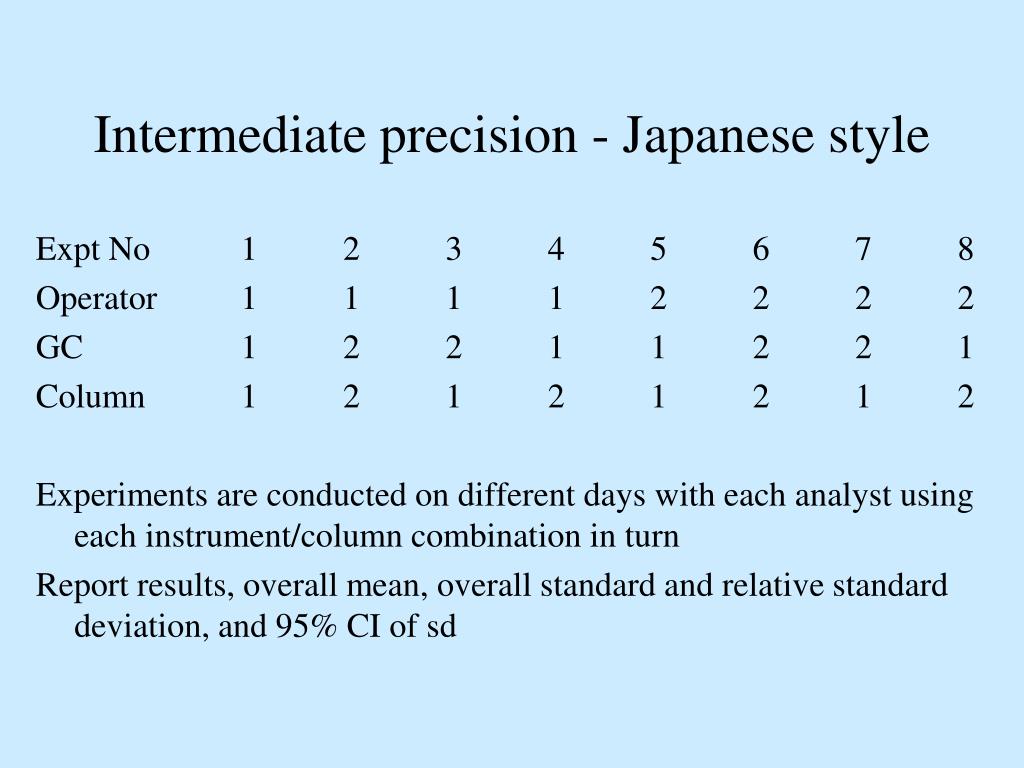Select the 'Column' row label
The width and height of the screenshot is (1024, 768).
[x=90, y=397]
